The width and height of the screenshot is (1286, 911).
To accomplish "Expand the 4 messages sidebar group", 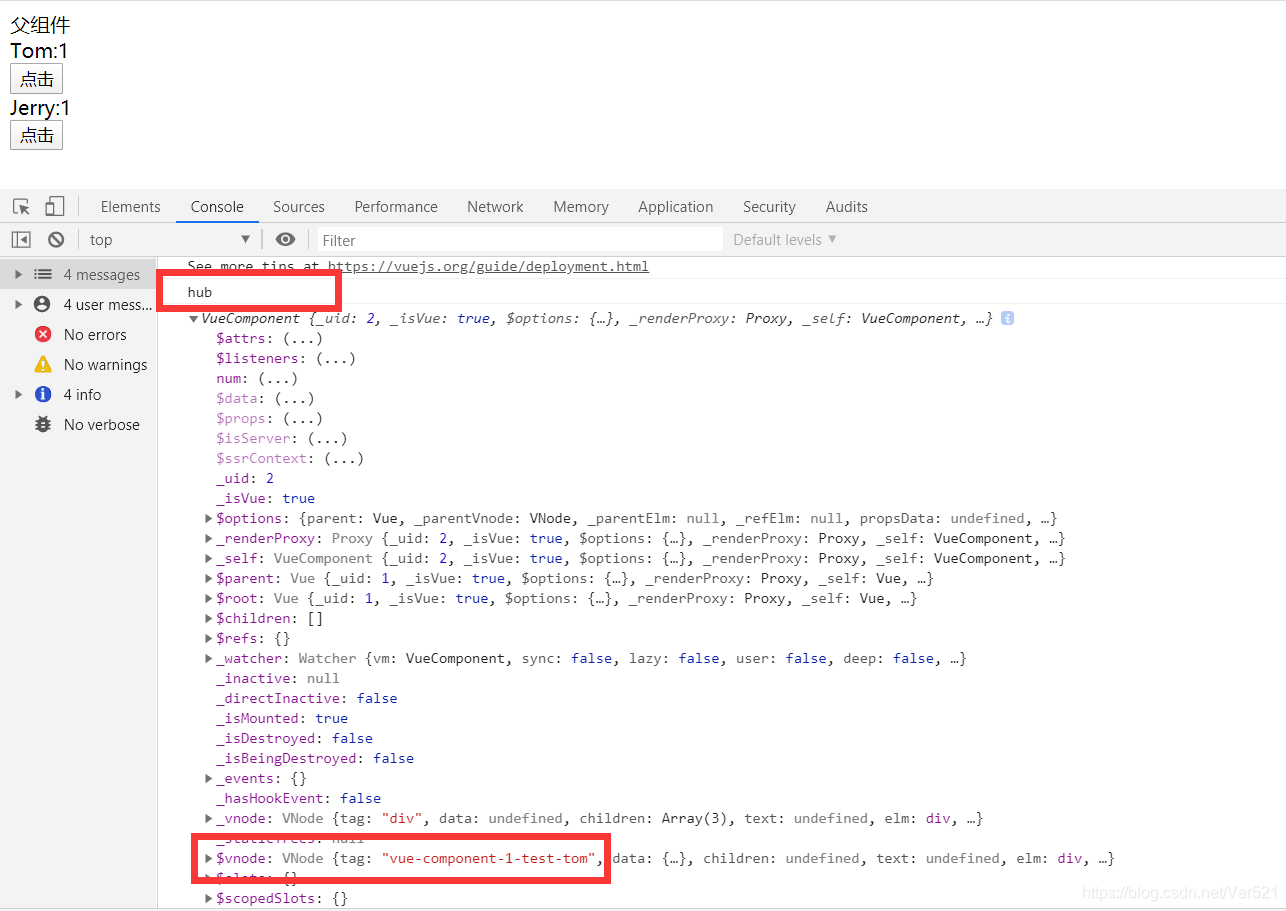I will [18, 274].
